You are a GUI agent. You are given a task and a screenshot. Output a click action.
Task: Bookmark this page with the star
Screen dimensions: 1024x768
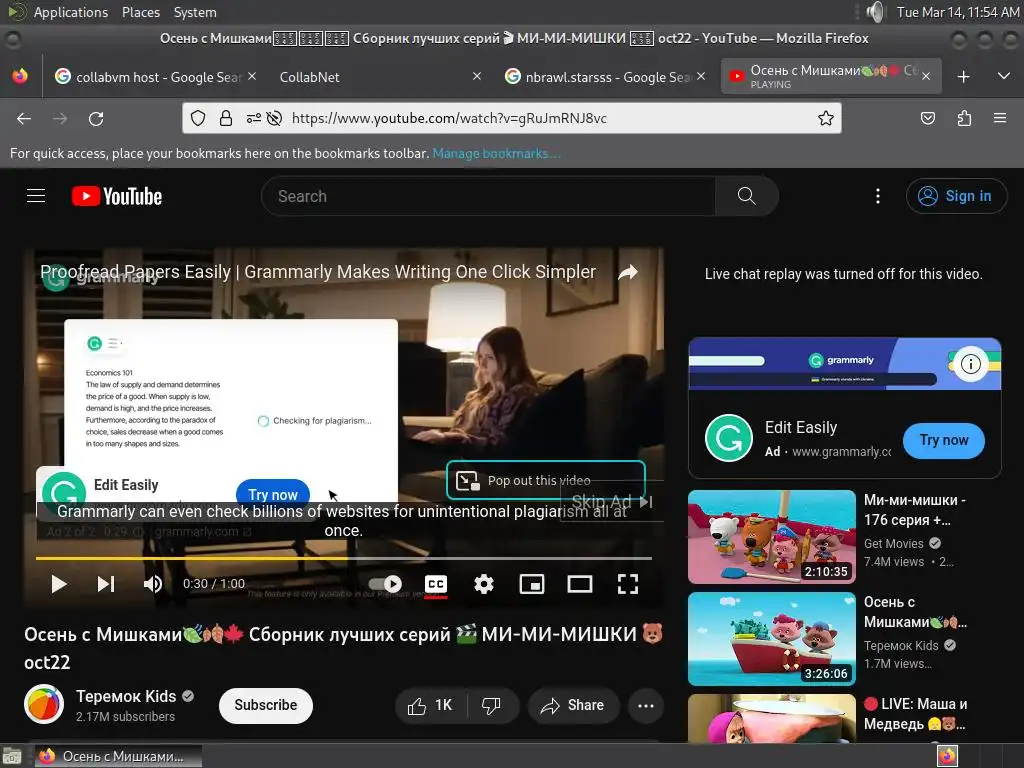(x=825, y=118)
